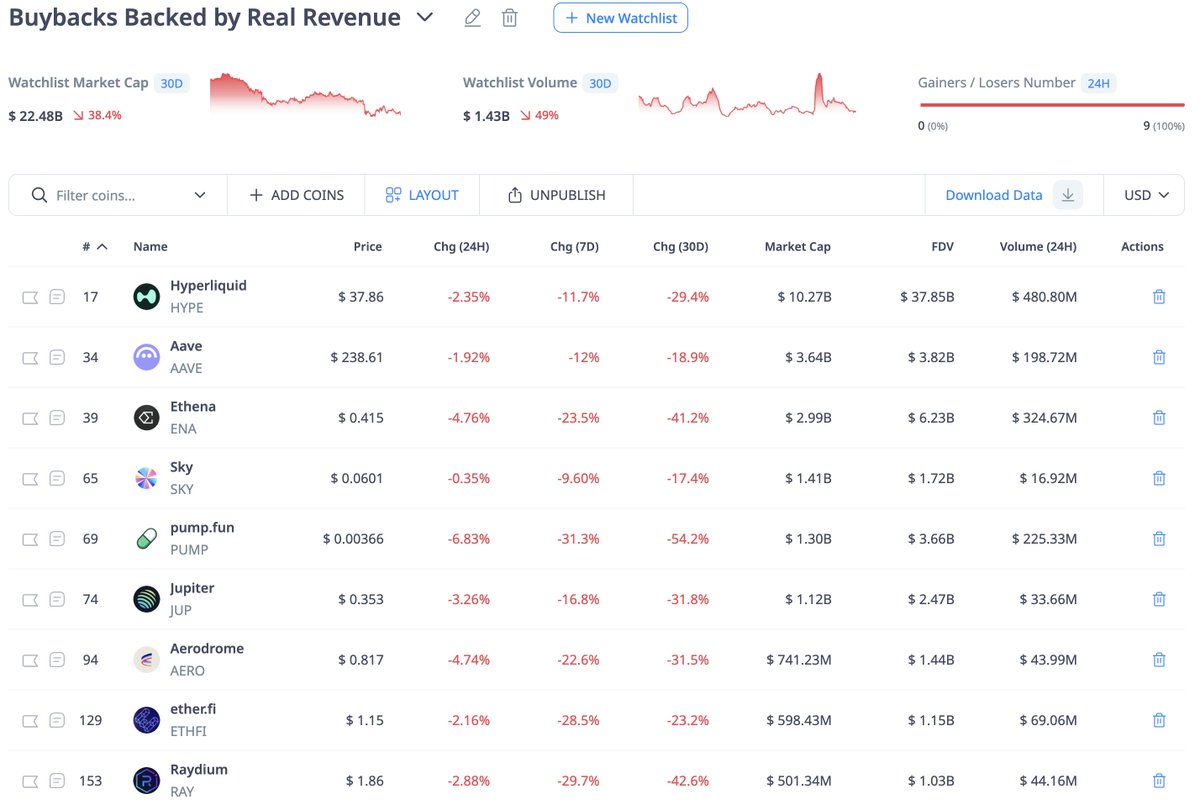Click Jupiter FDV $ 2.47B
The image size is (1200, 810).
coord(931,599)
